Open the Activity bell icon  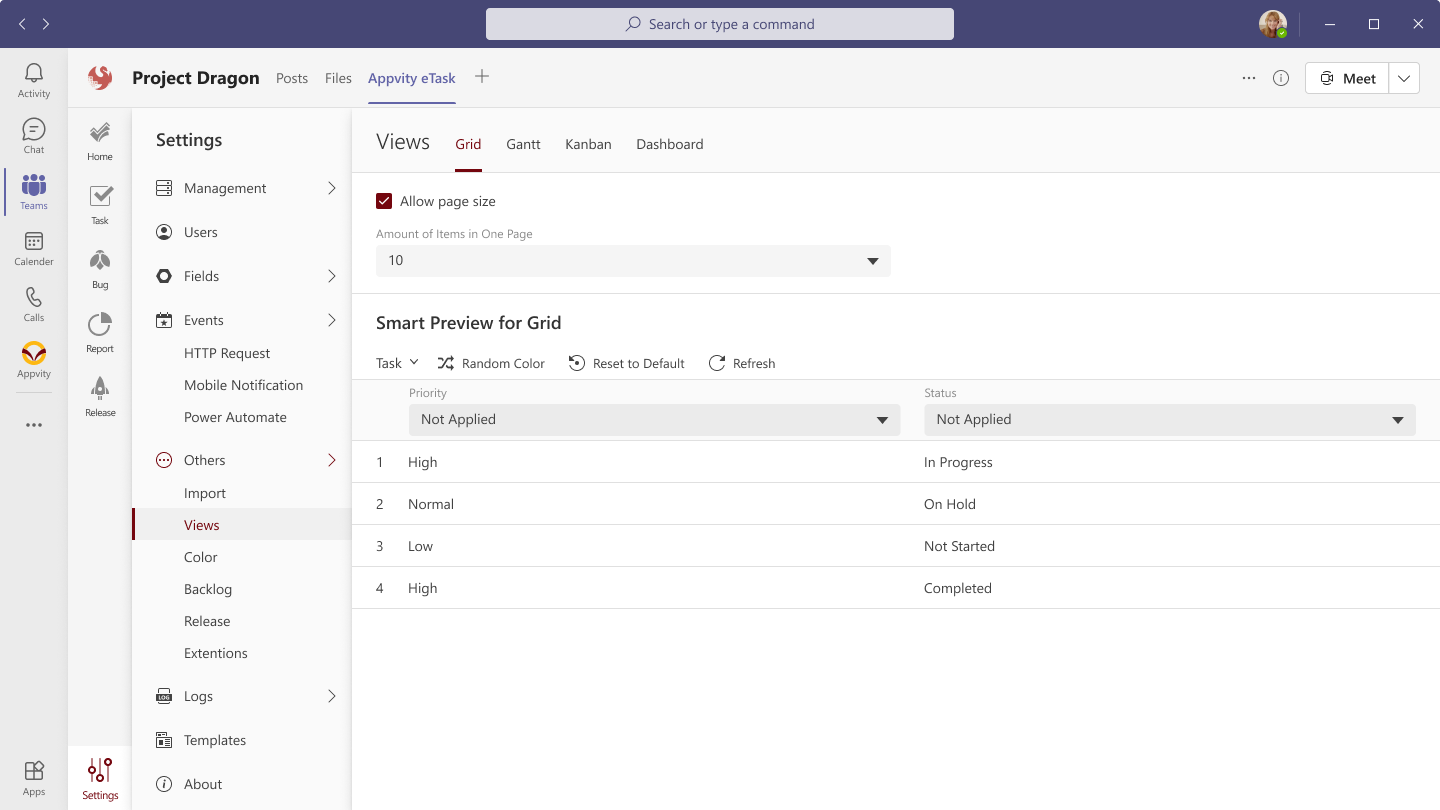click(x=34, y=74)
